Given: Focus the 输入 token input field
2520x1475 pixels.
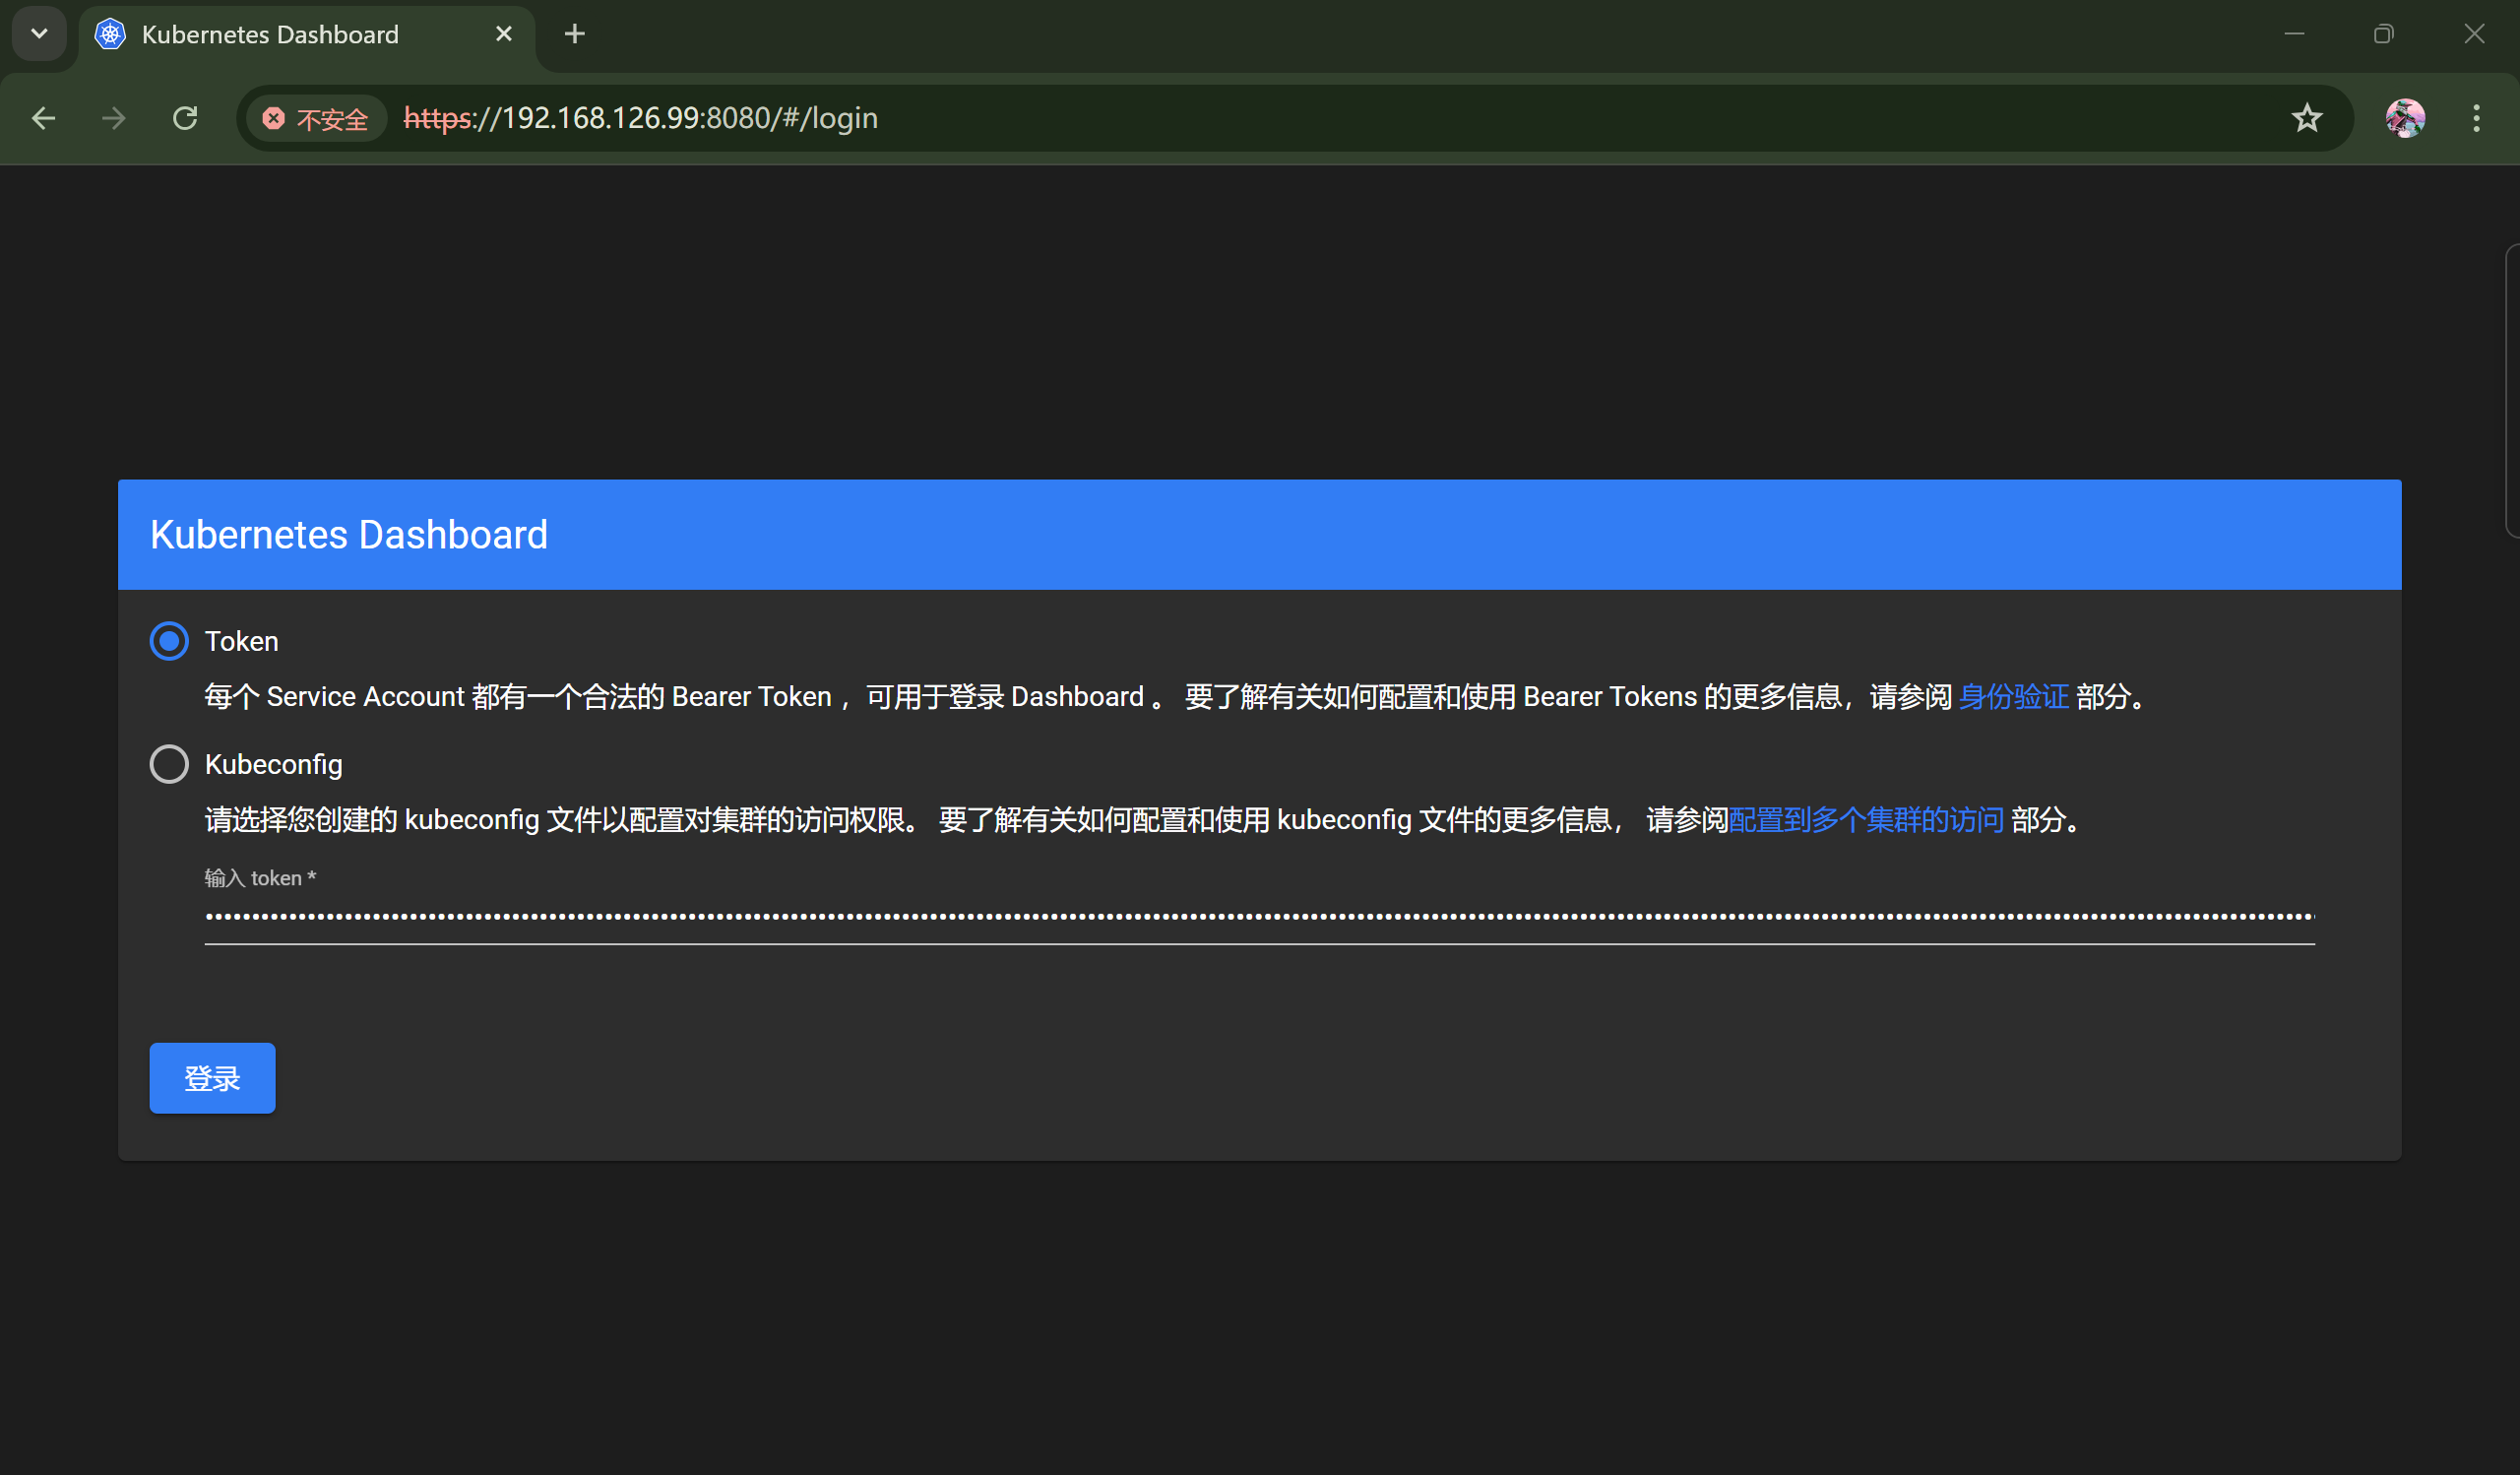Looking at the screenshot, I should (x=1260, y=917).
